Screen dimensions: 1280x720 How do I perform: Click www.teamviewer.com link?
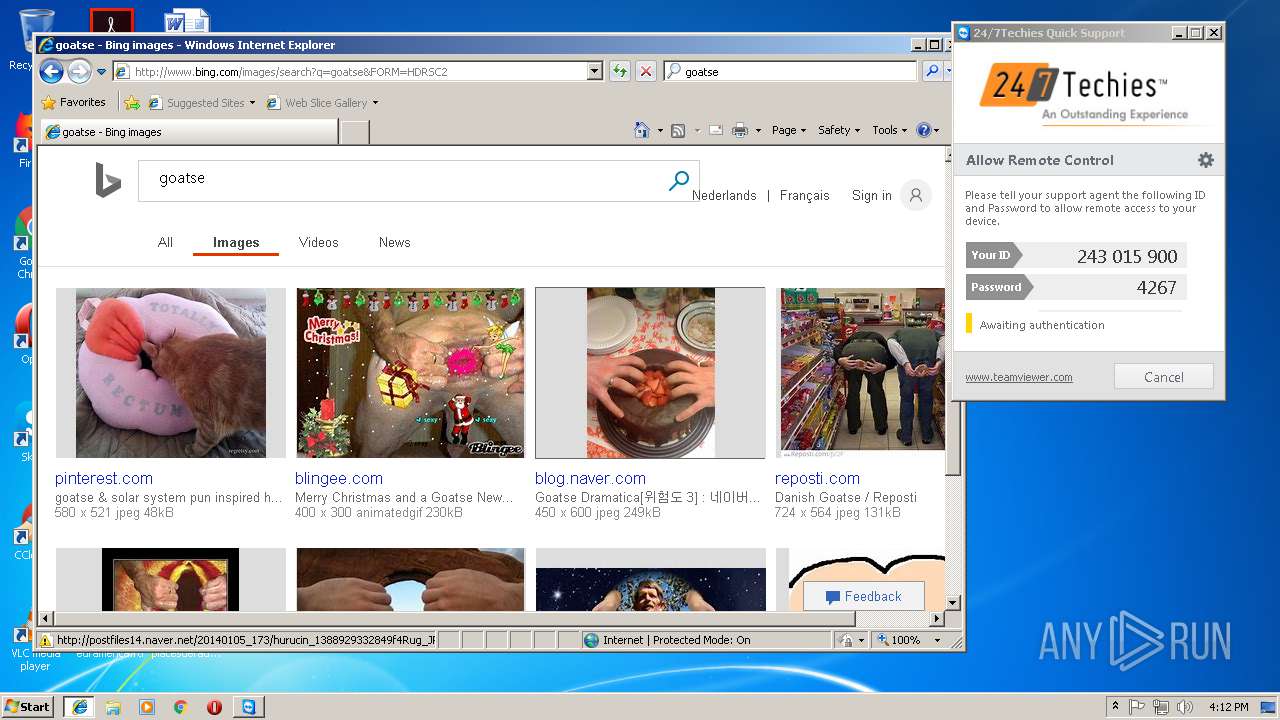pyautogui.click(x=1018, y=377)
